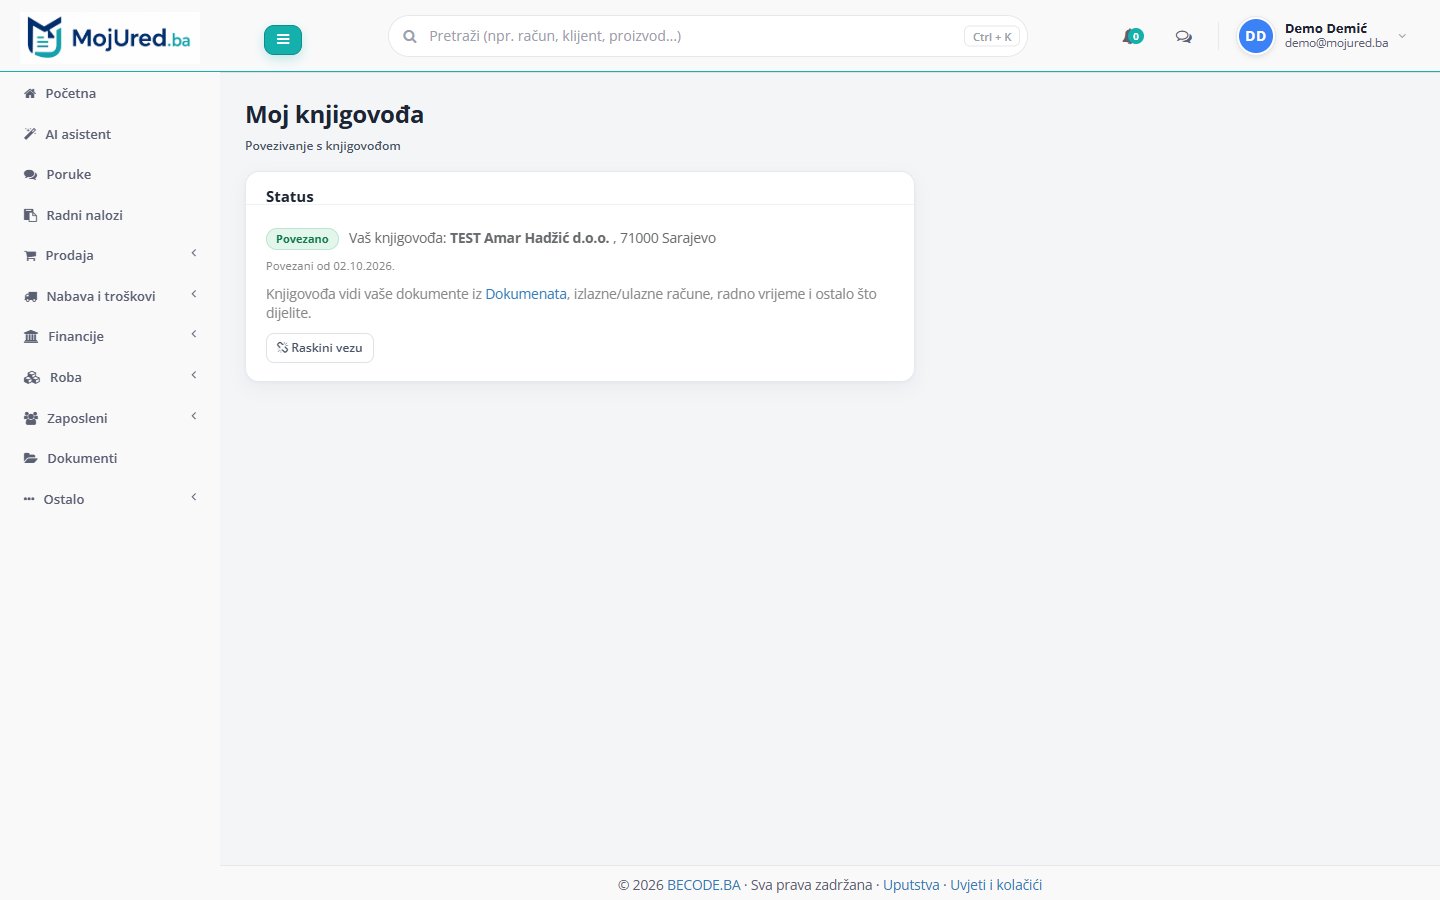Expand the Financije submenu chevron
This screenshot has height=900, width=1440.
click(x=194, y=335)
